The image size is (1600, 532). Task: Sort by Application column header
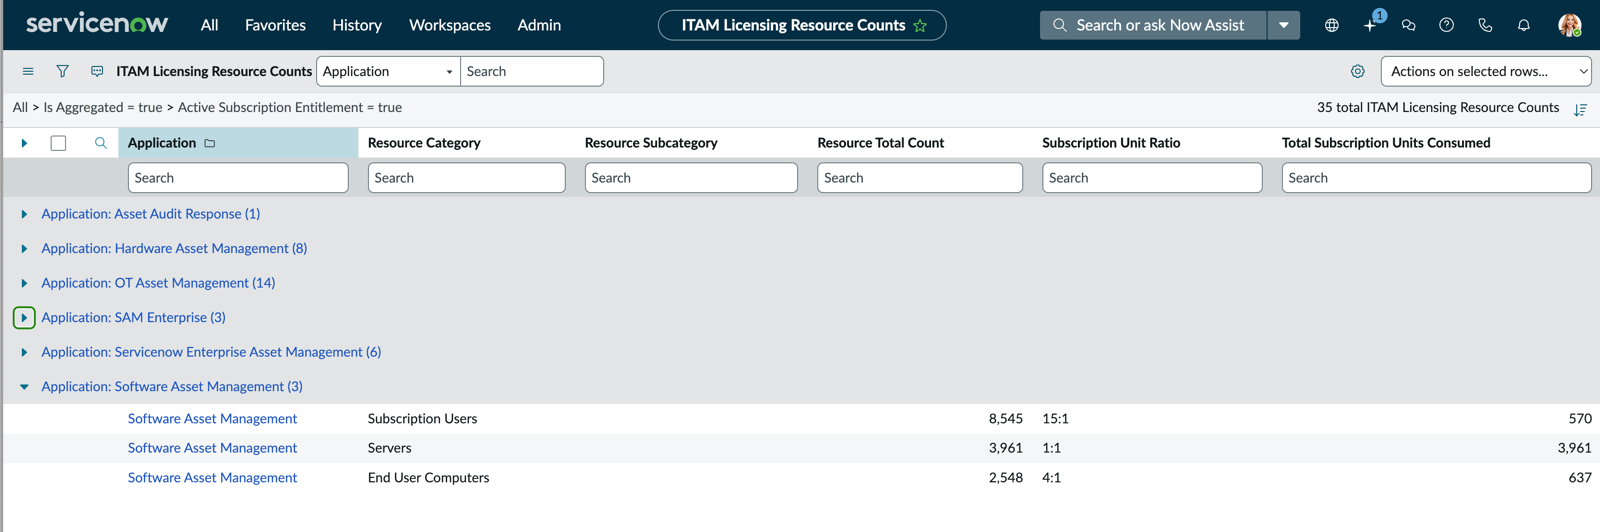click(162, 143)
